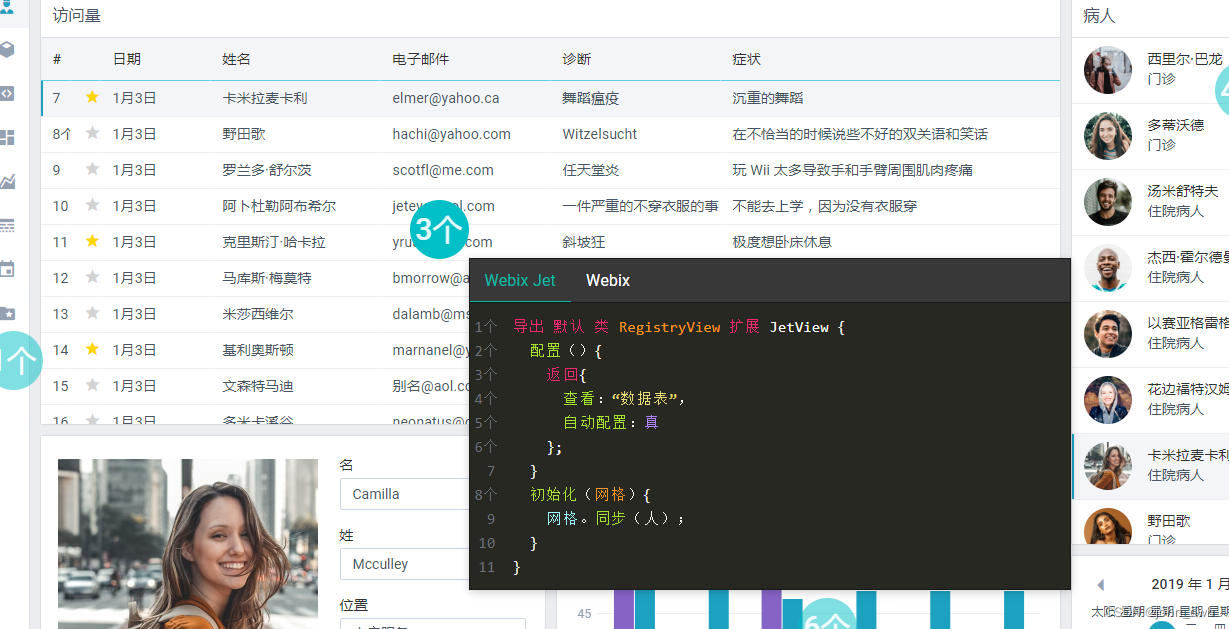Click avatar of 卡米拉麦卡利 in patients list
Screen dimensions: 1229x629
(1108, 466)
